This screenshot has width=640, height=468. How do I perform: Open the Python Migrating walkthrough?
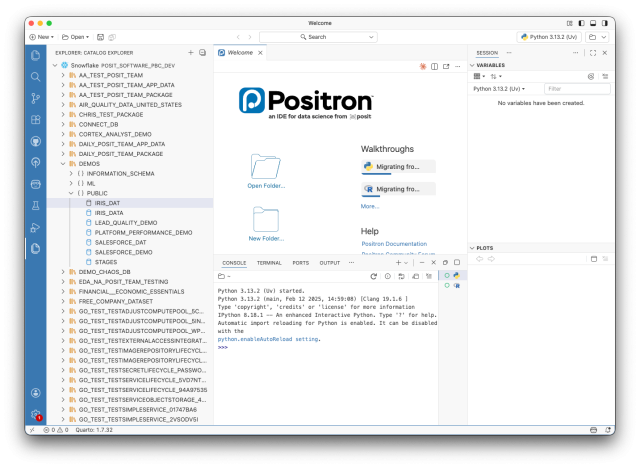point(398,166)
